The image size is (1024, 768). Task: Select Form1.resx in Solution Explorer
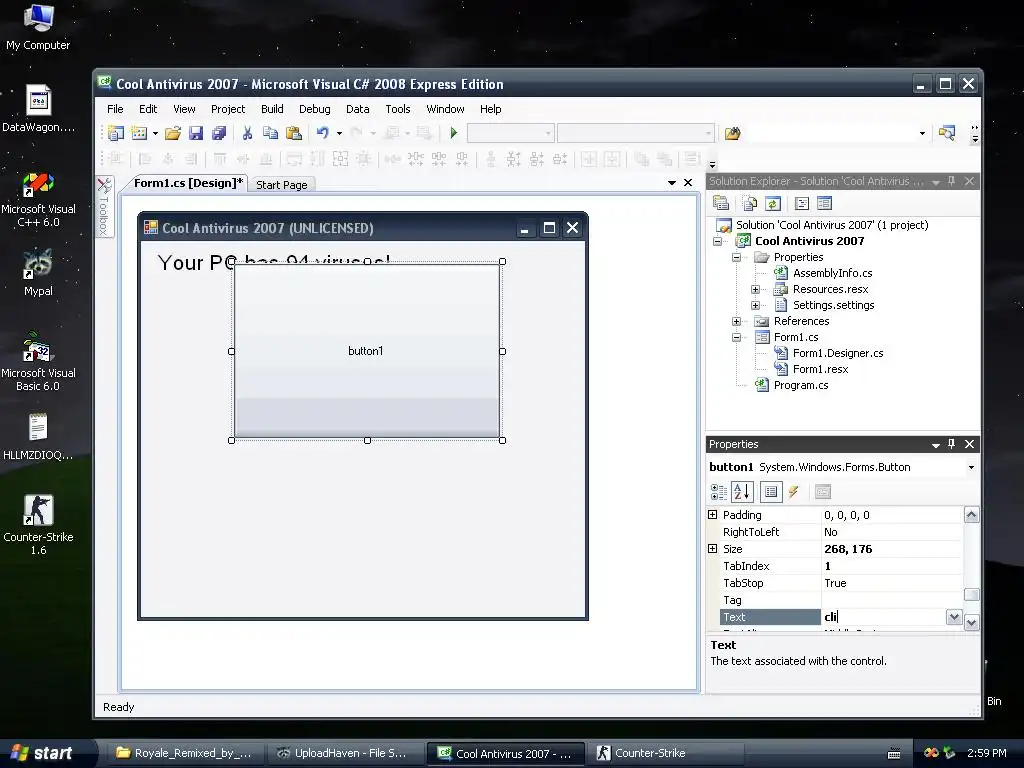[820, 369]
